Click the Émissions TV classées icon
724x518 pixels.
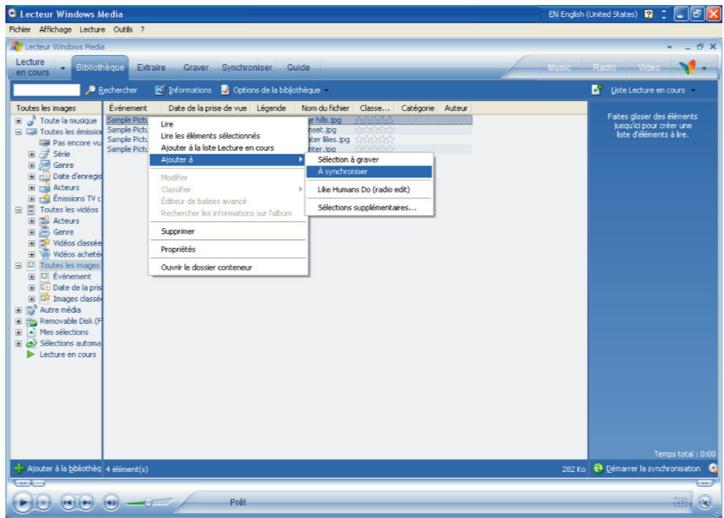pyautogui.click(x=44, y=199)
